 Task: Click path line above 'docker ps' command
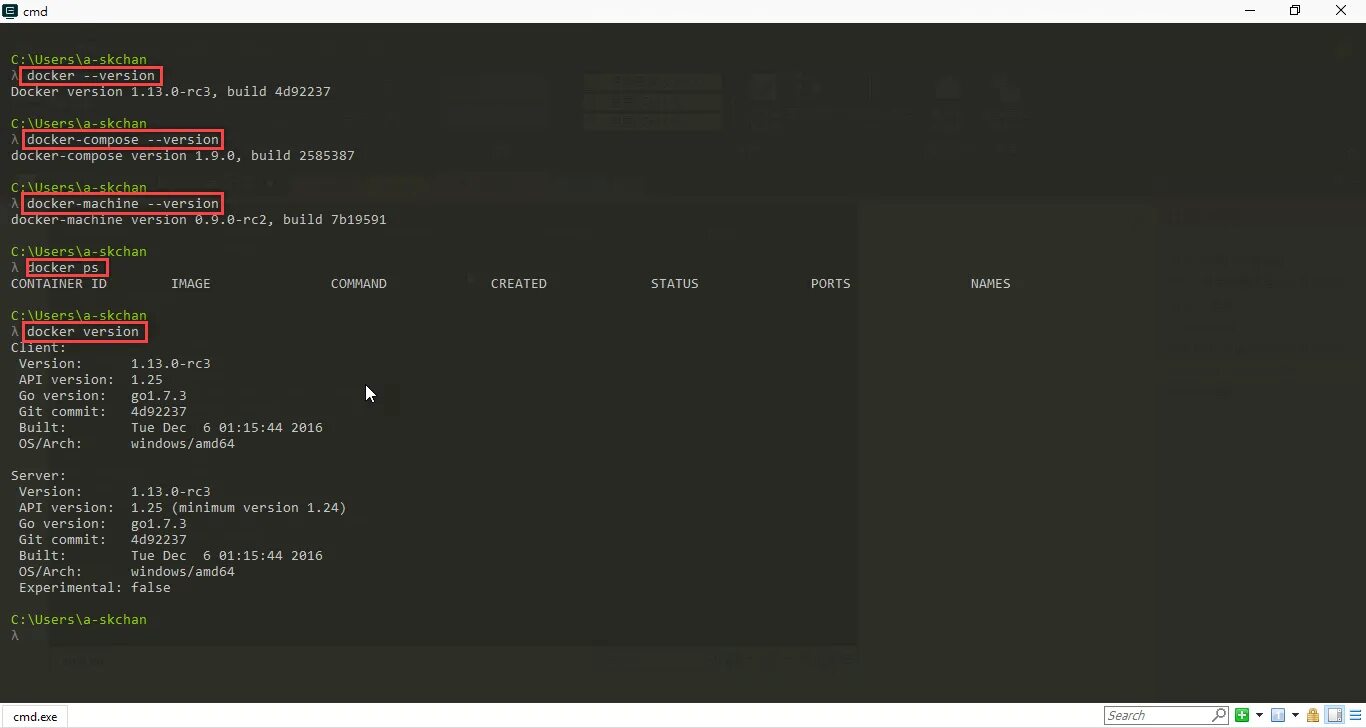click(x=79, y=252)
